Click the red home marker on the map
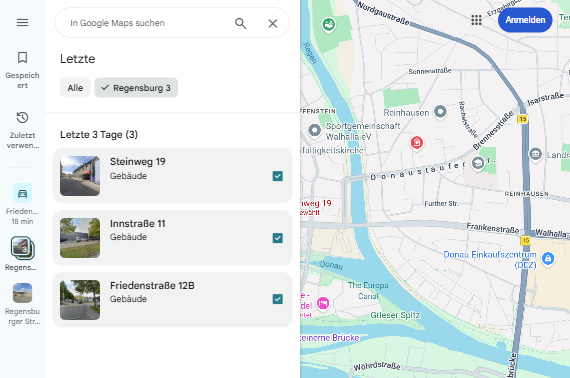The image size is (570, 378). click(417, 142)
